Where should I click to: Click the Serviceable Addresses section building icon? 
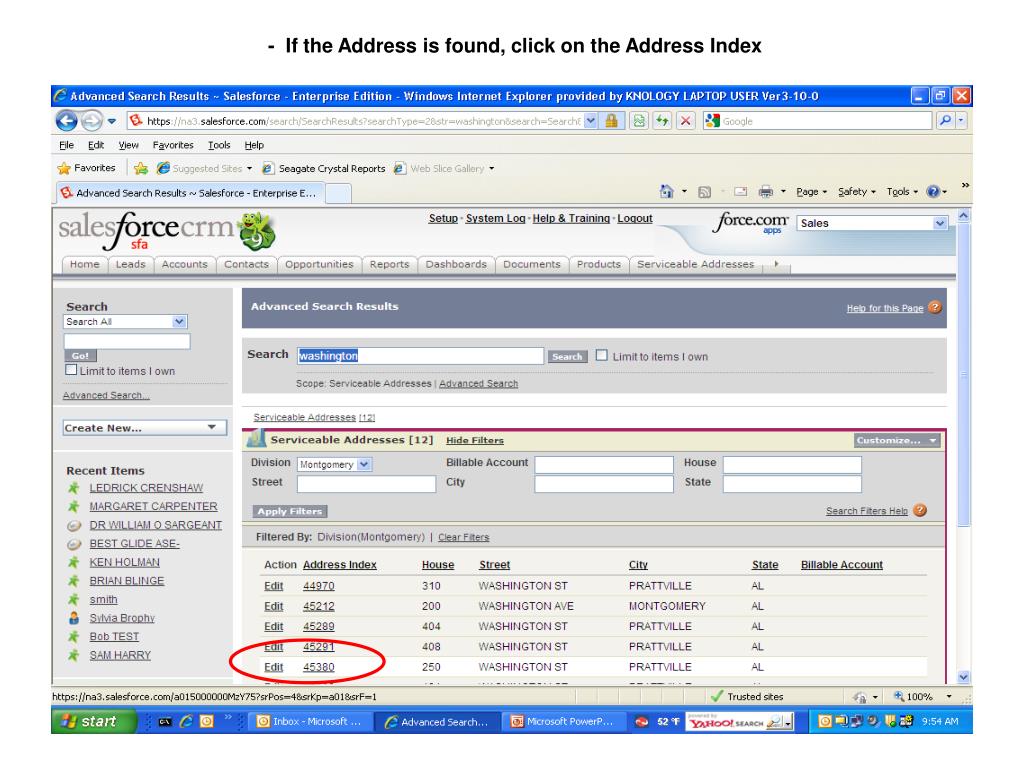click(x=256, y=439)
